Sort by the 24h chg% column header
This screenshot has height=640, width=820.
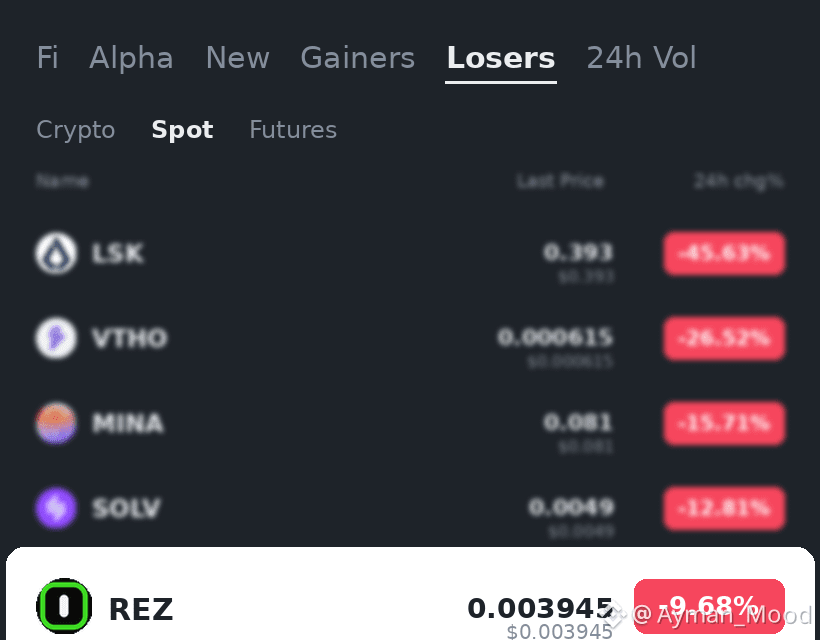(x=738, y=181)
